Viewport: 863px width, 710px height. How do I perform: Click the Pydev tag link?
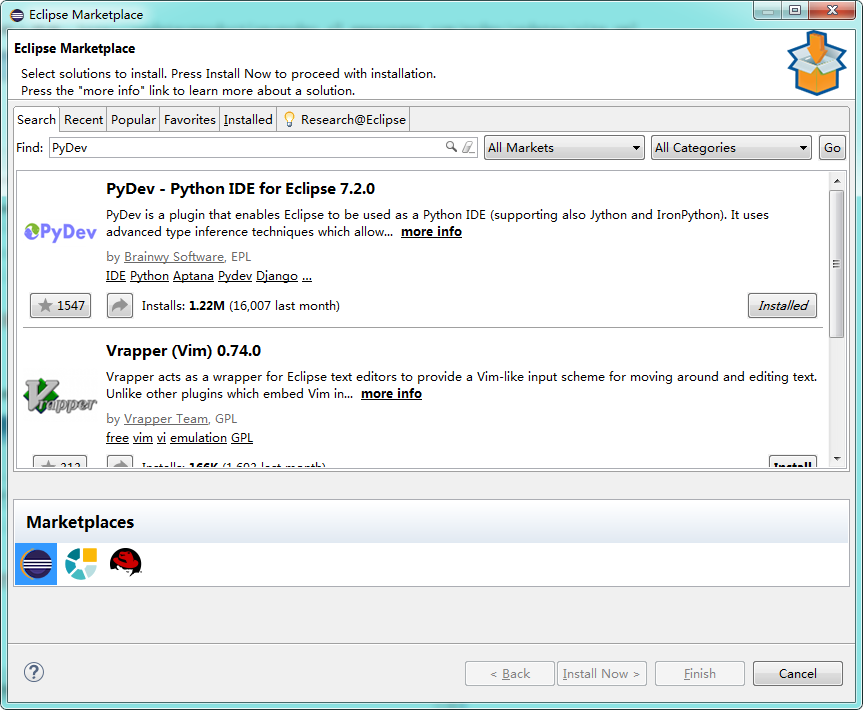(234, 276)
